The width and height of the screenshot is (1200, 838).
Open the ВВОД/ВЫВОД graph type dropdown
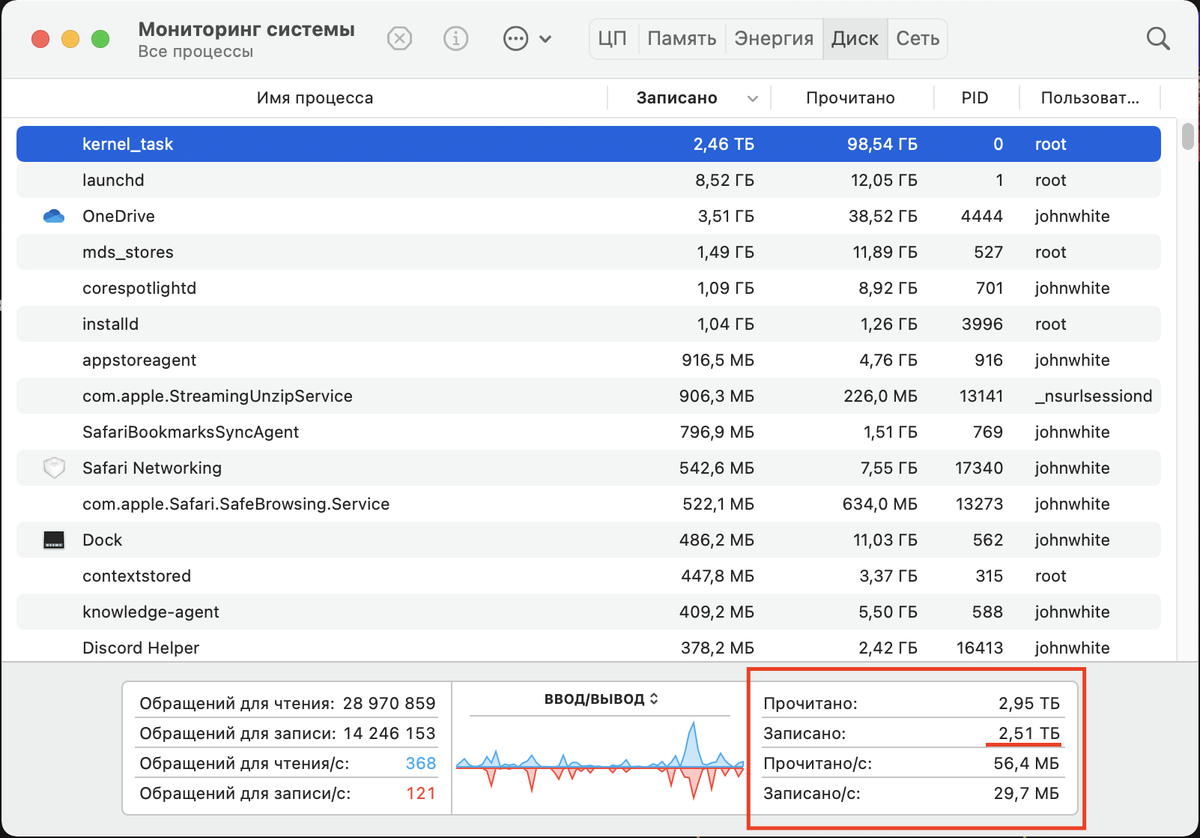(x=601, y=699)
